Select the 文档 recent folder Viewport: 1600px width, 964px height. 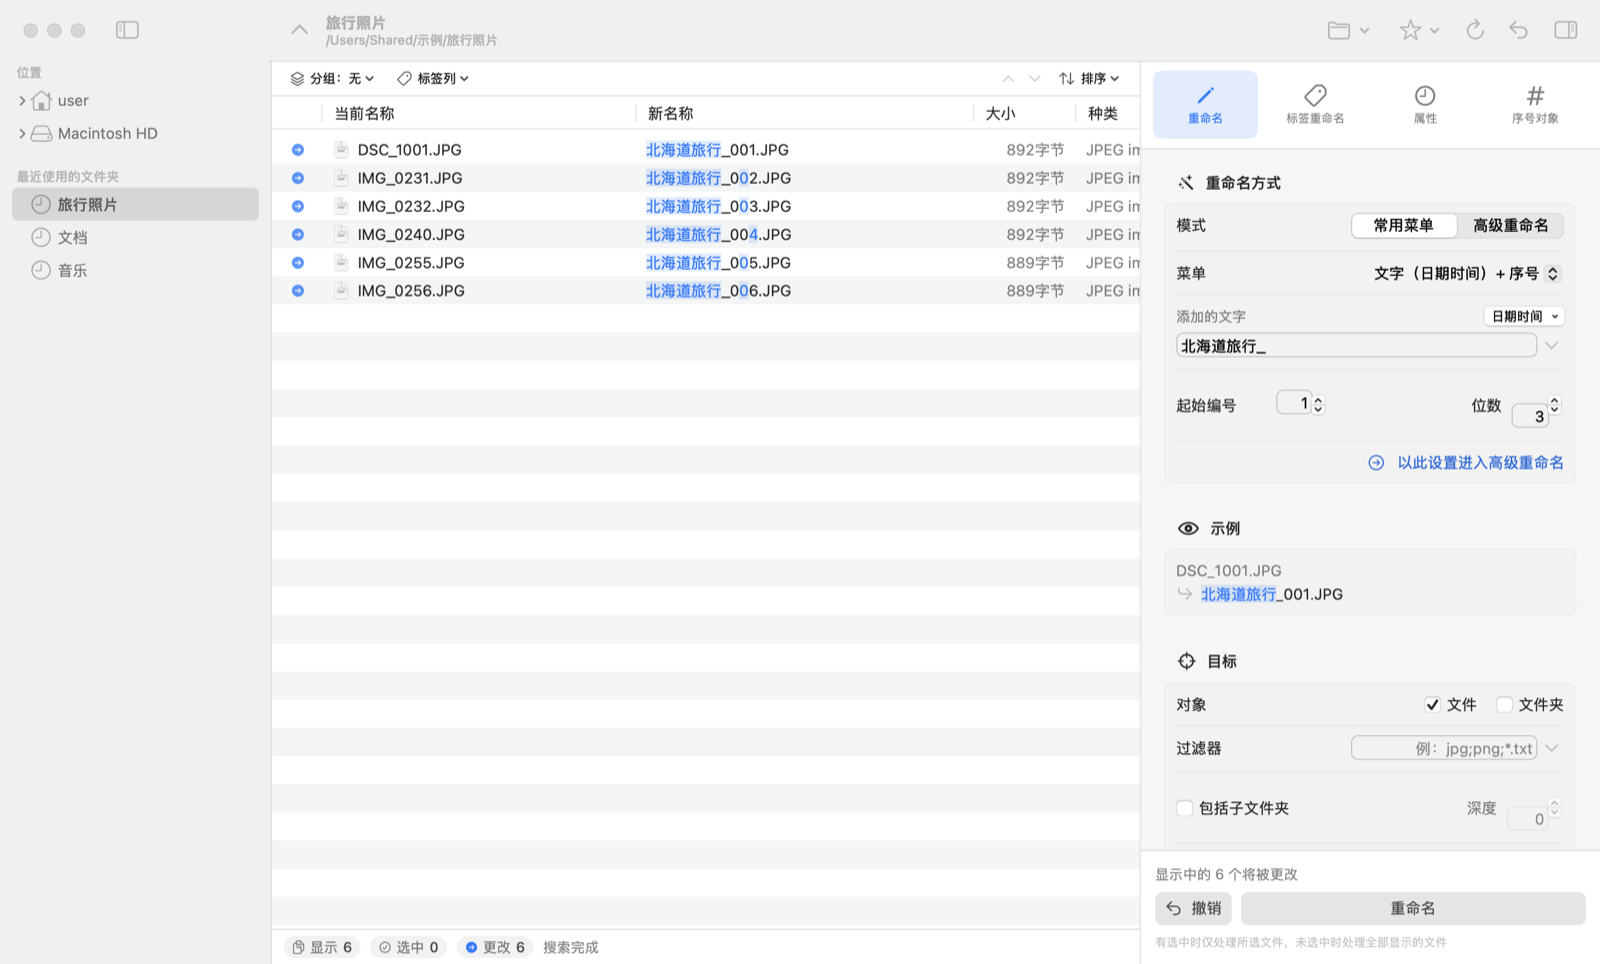[135, 237]
